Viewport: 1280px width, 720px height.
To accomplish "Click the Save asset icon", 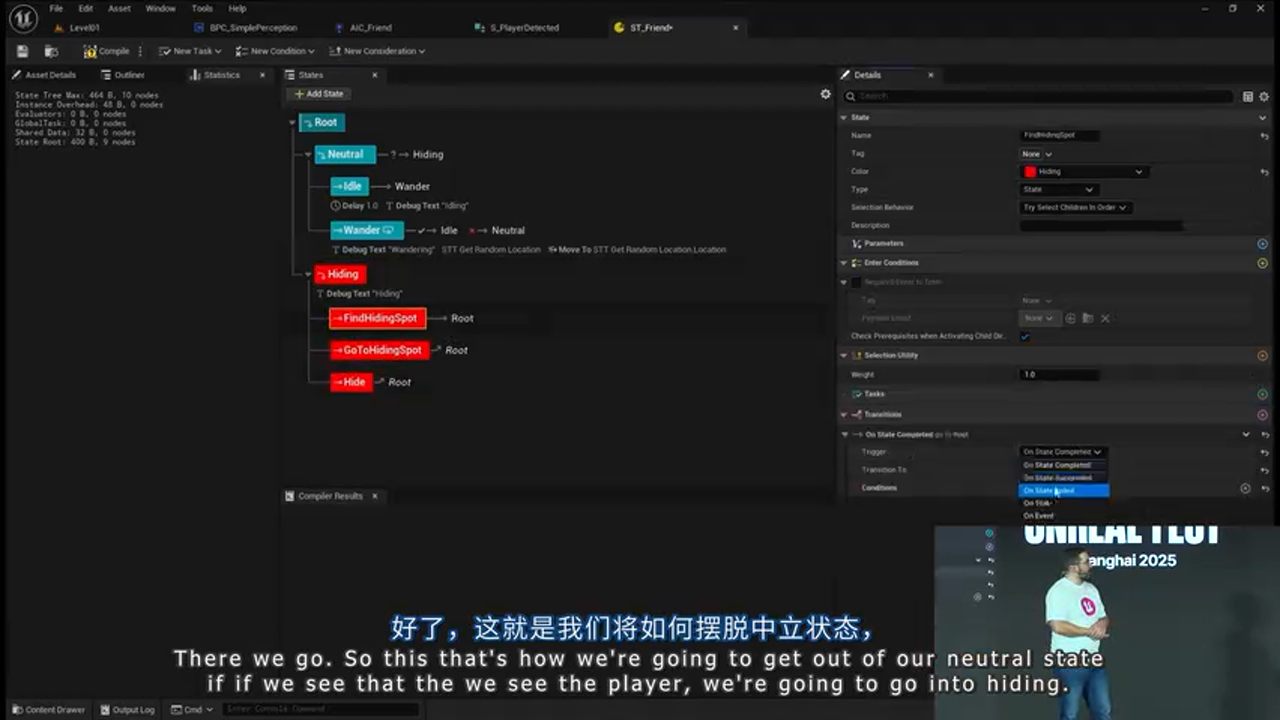I will pos(22,51).
